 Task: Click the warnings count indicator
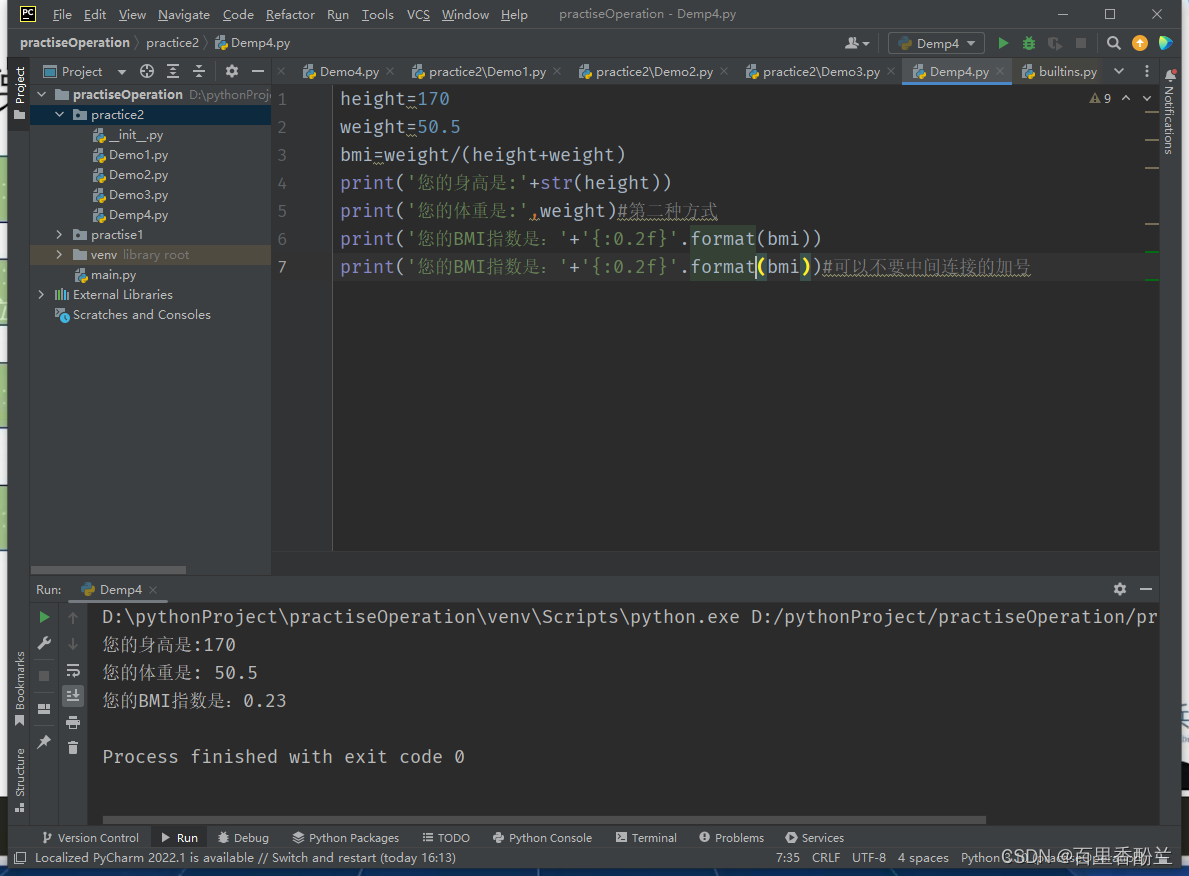[1100, 99]
